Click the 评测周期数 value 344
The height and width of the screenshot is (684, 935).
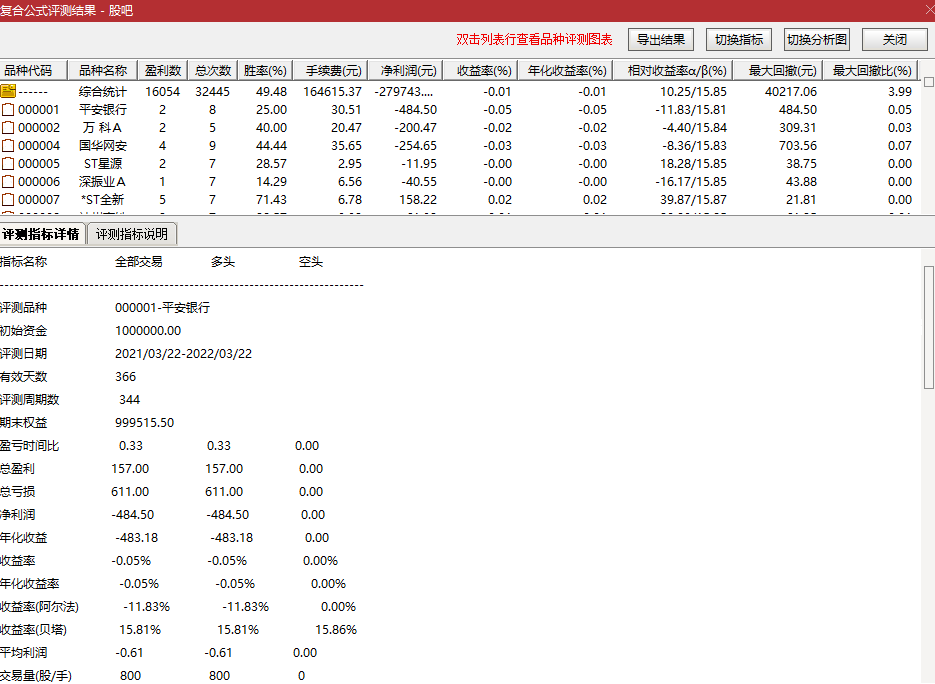(129, 400)
